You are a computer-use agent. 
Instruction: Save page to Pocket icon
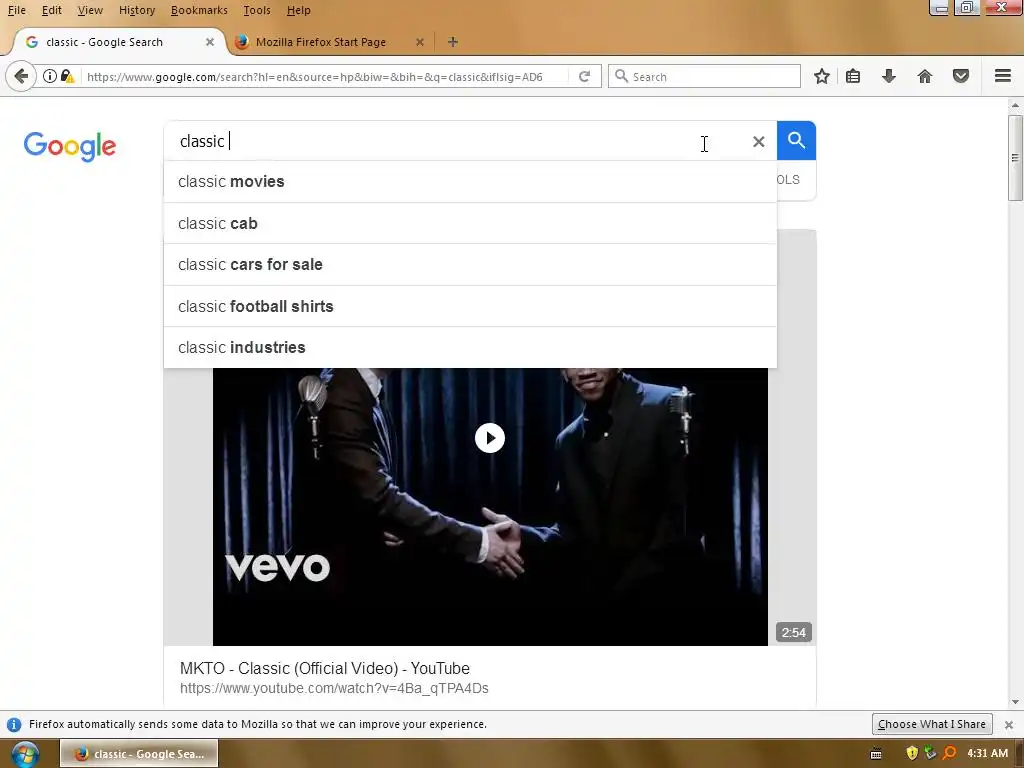coord(961,76)
